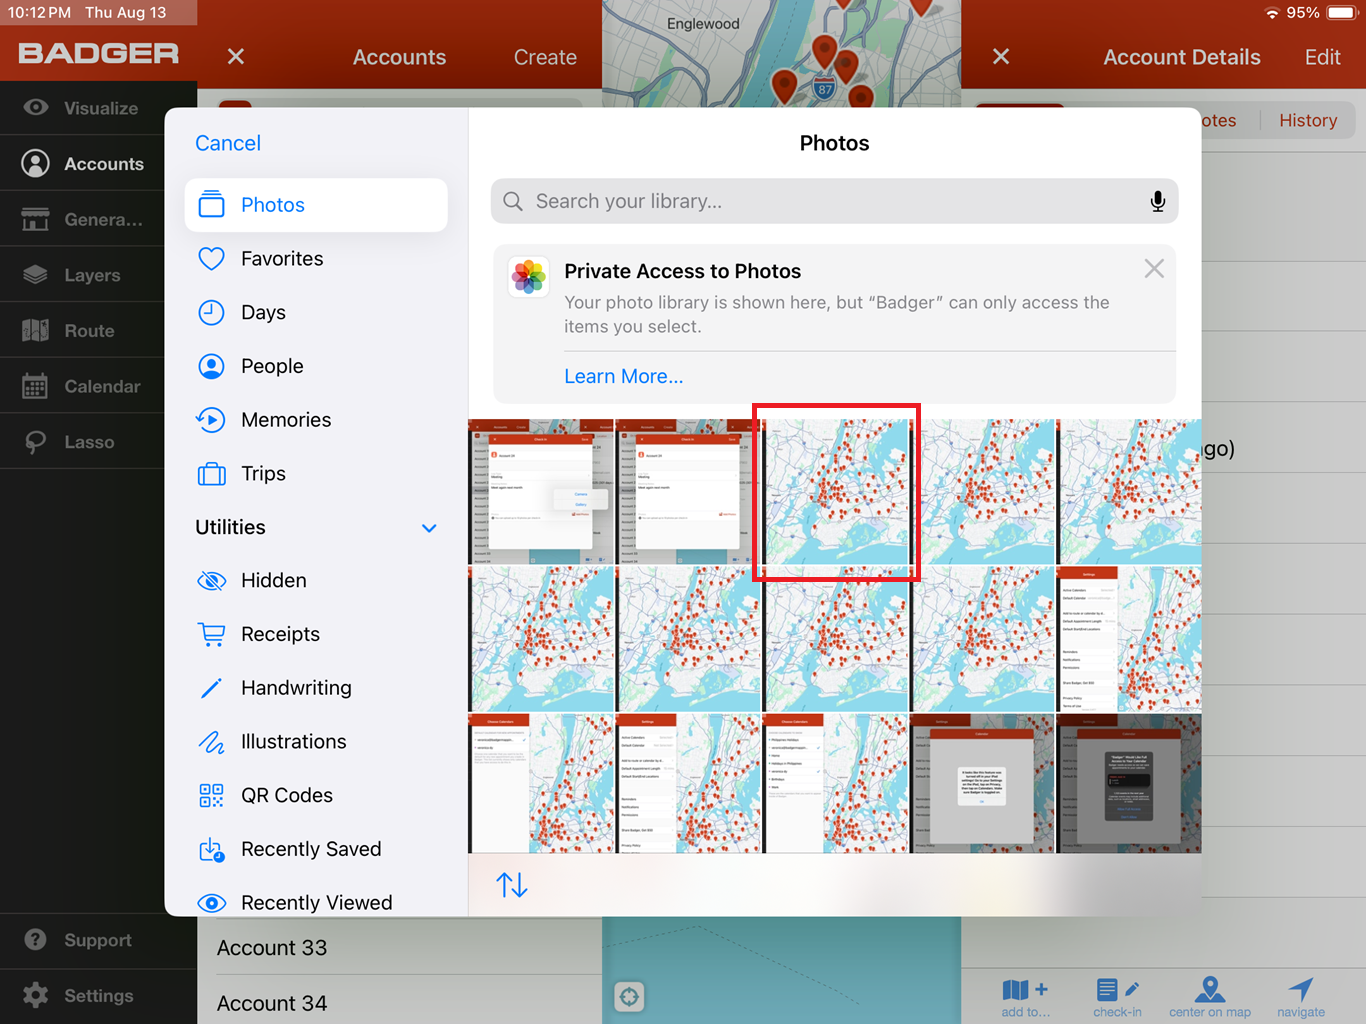Switch to the History tab
Image resolution: width=1366 pixels, height=1024 pixels.
[1308, 120]
